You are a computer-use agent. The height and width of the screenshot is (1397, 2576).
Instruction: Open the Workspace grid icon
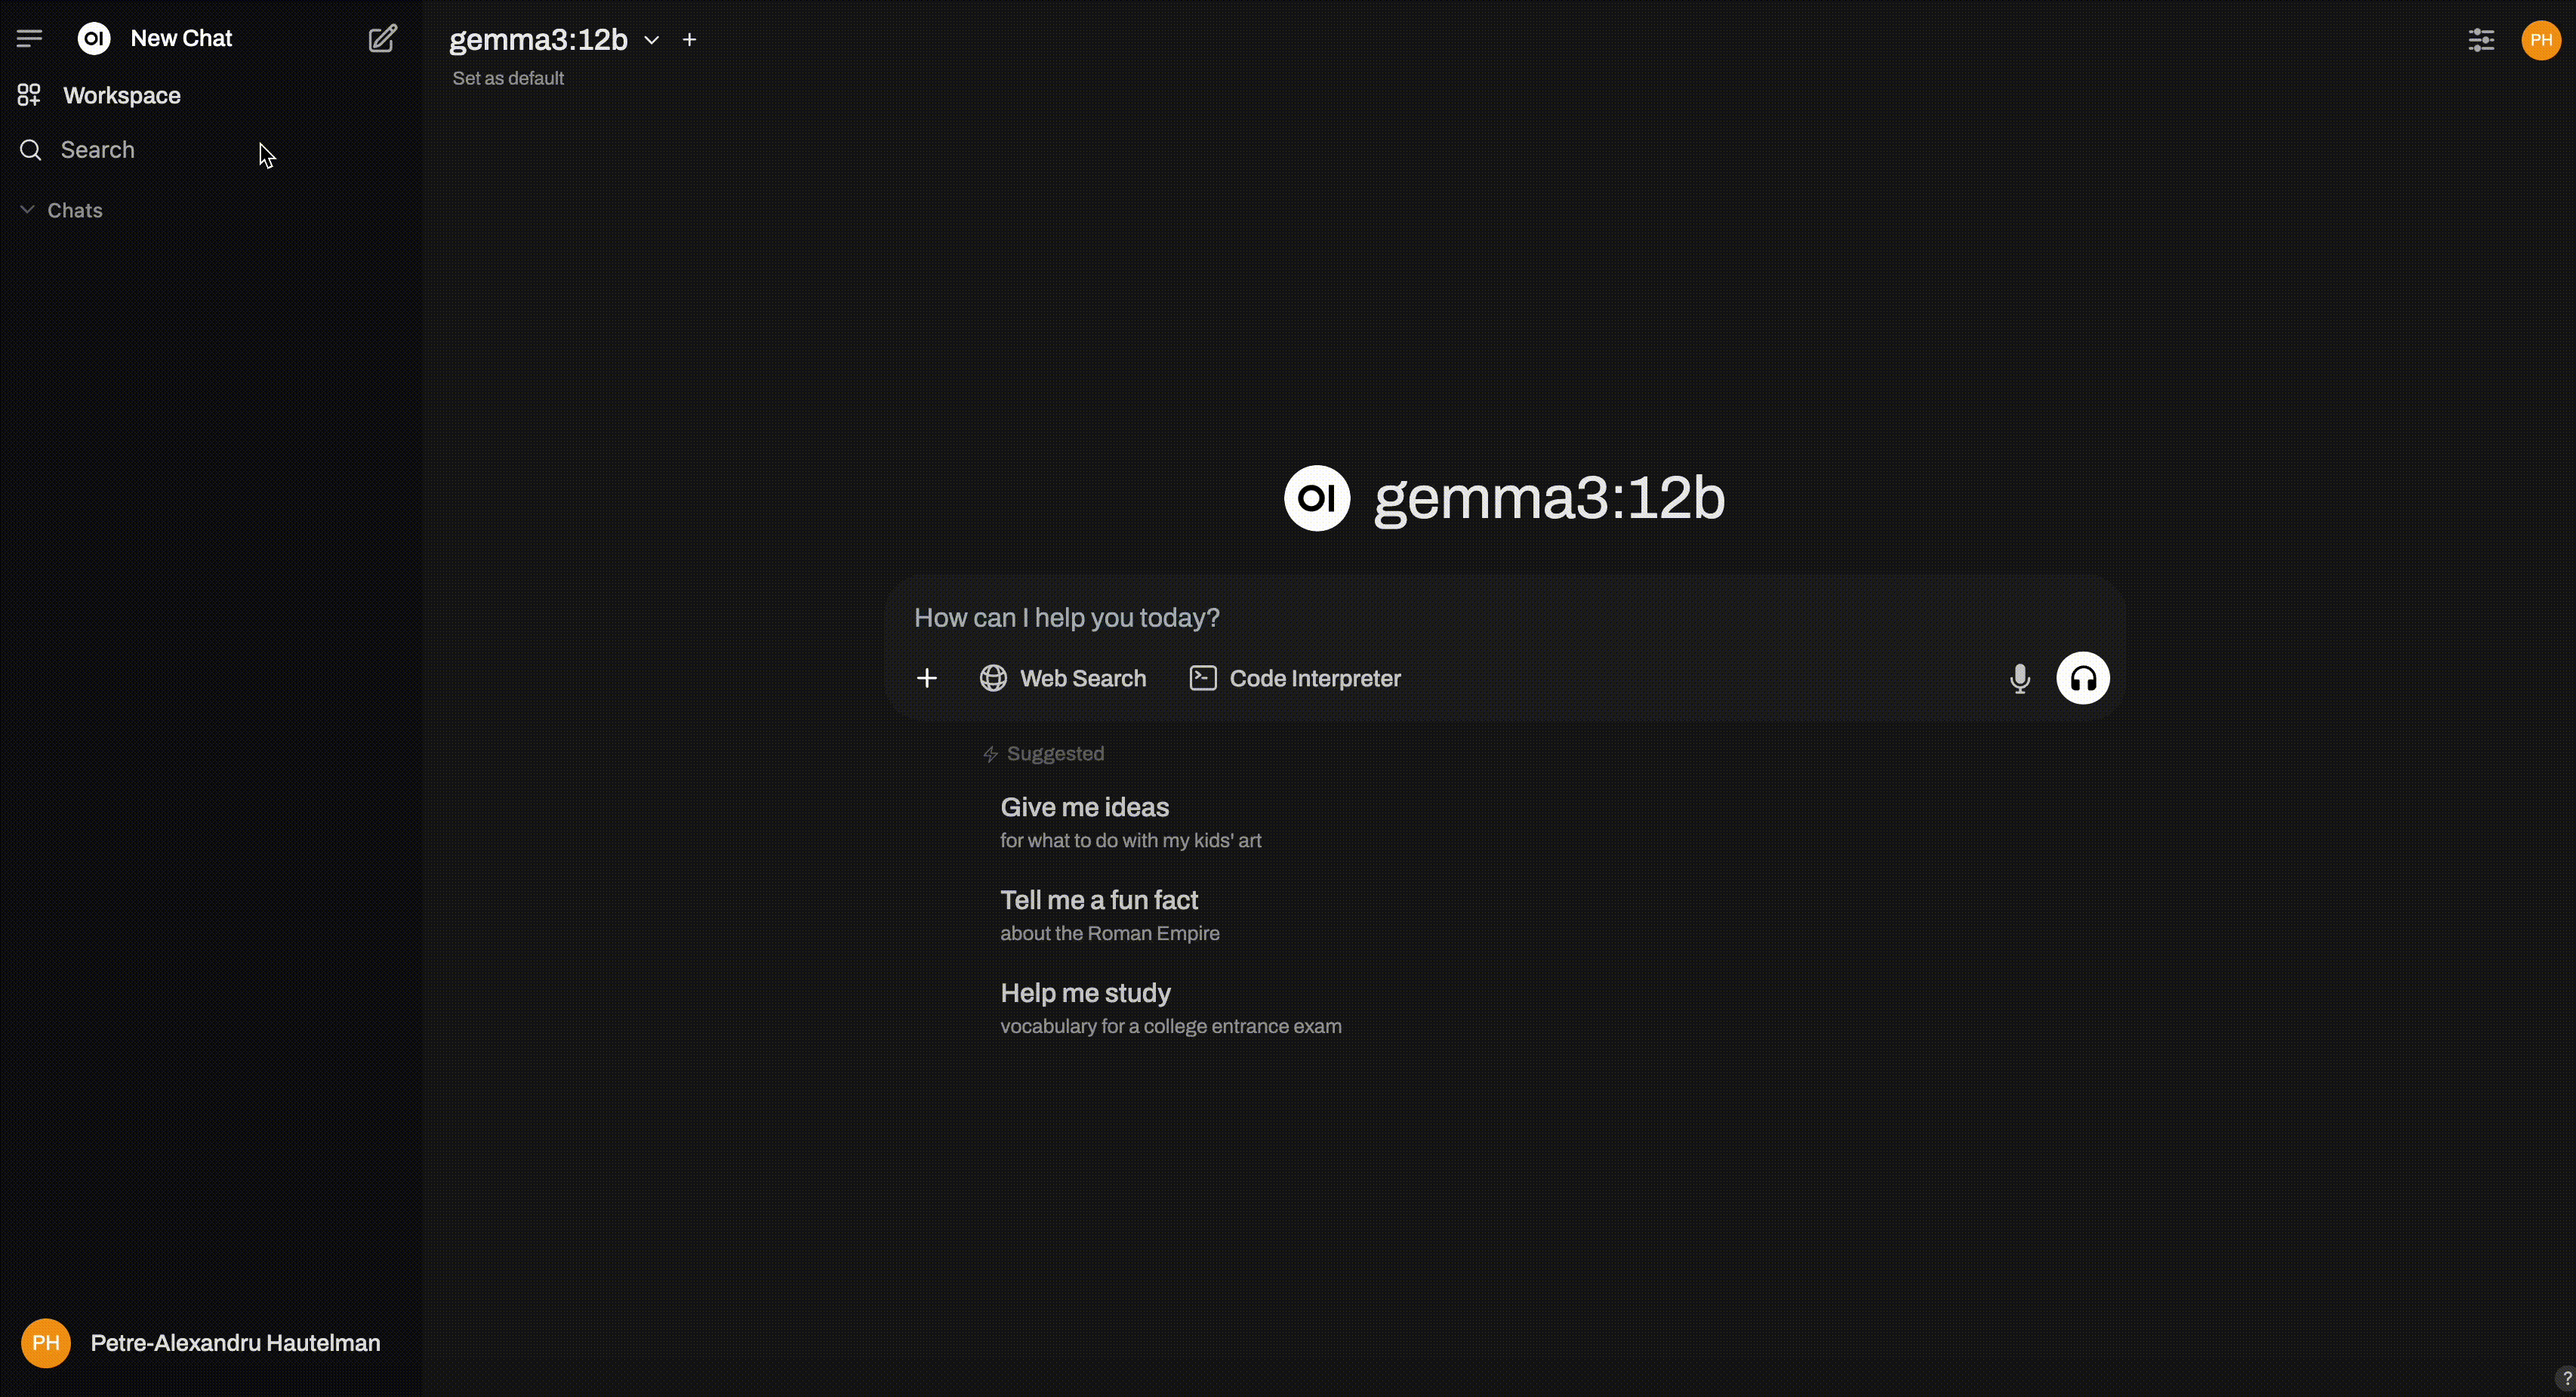[29, 95]
